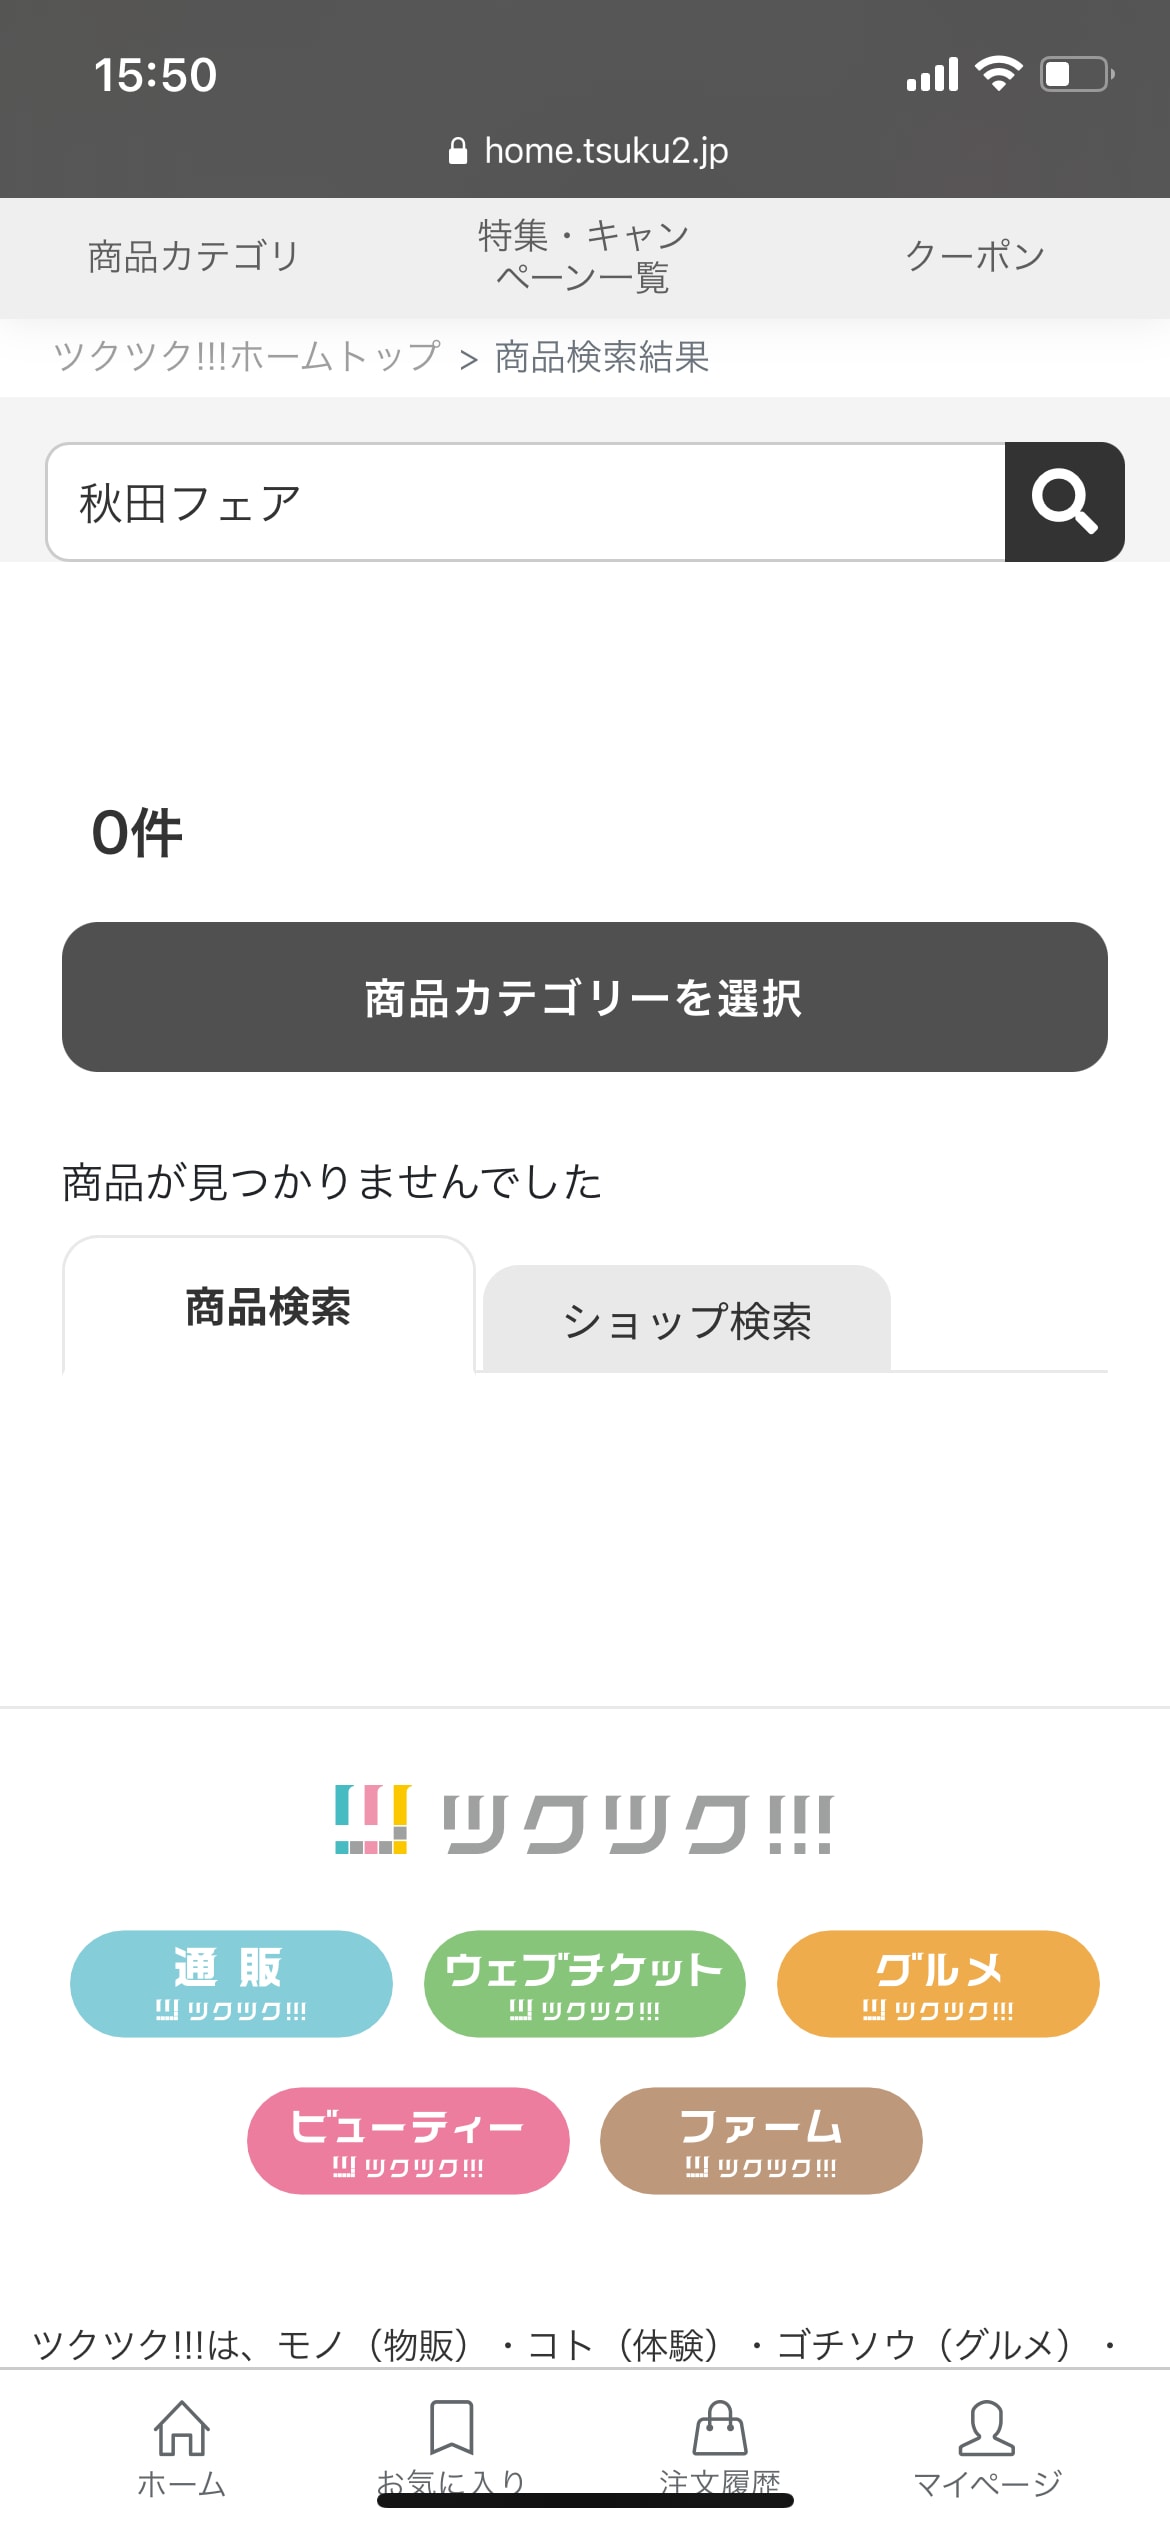Open the ビューティー pink badge
1170x2532 pixels.
(x=408, y=2140)
